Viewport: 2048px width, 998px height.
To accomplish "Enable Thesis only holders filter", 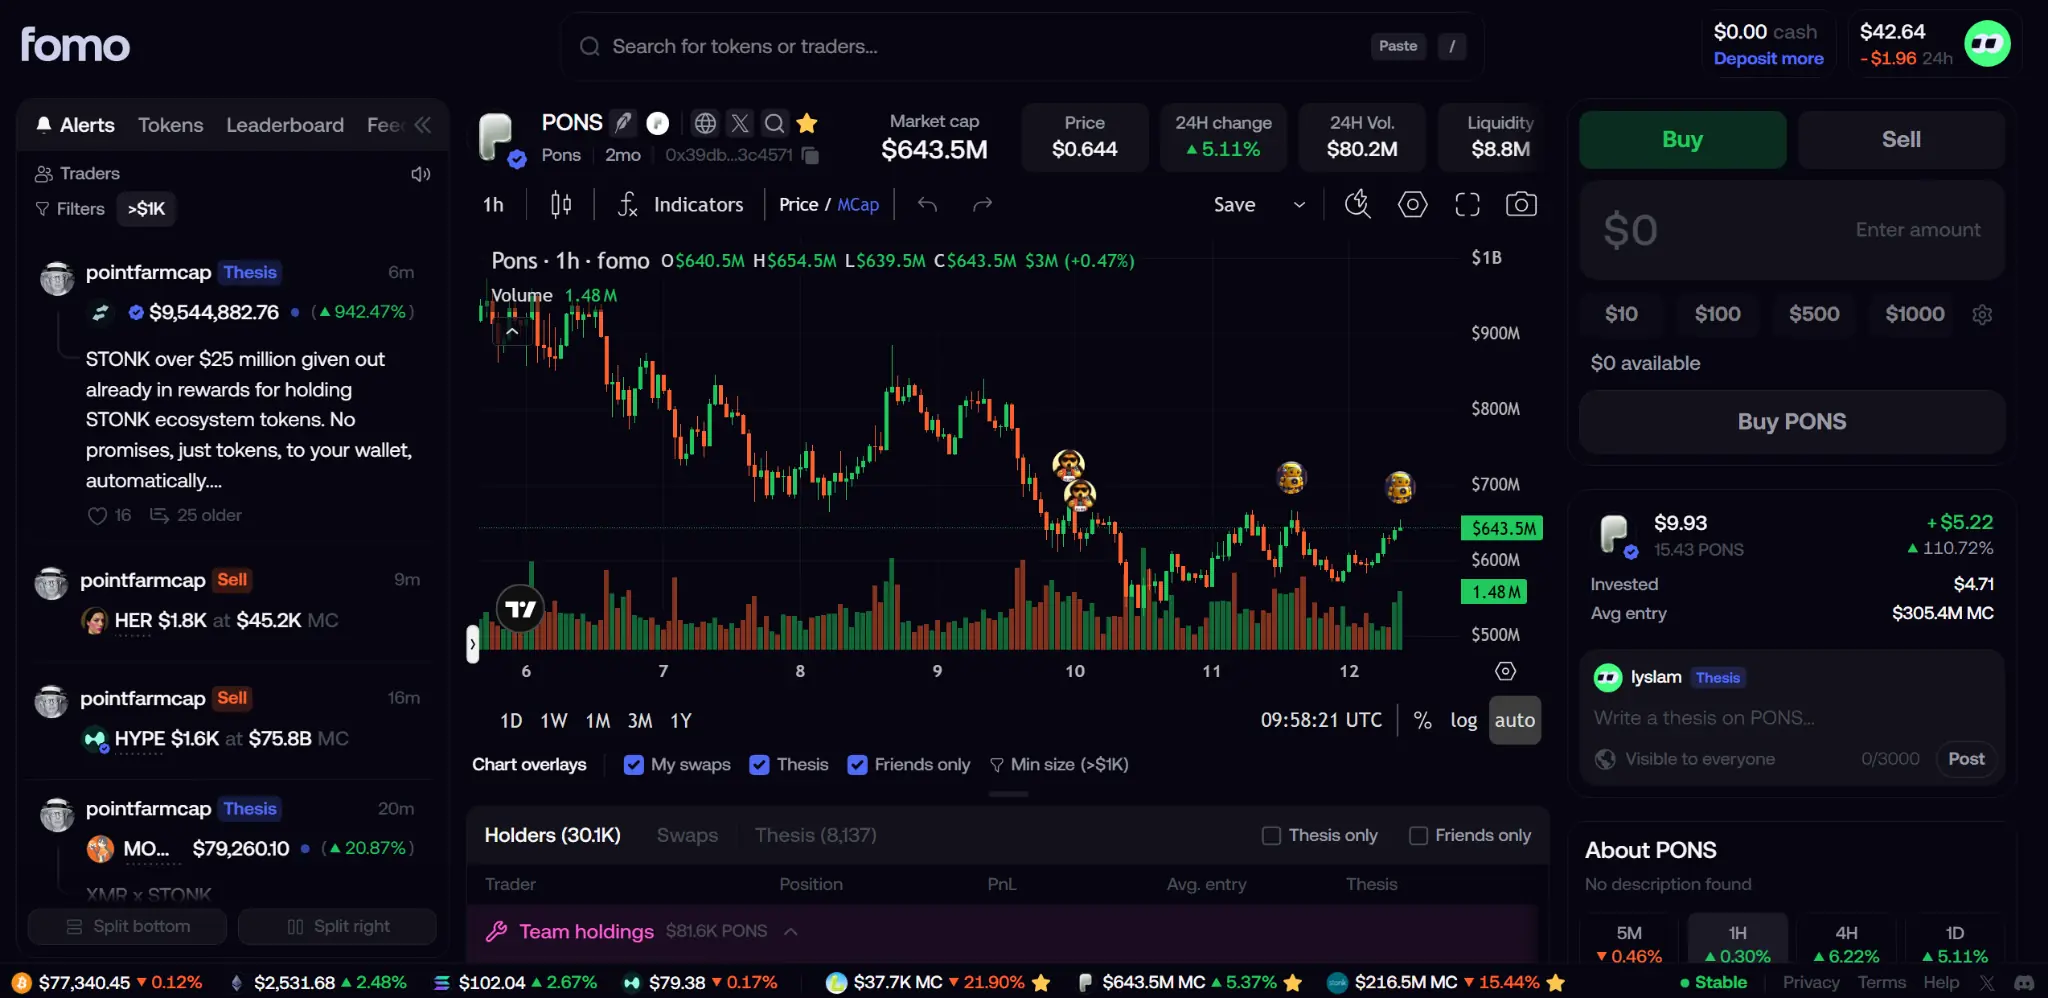I will [1271, 835].
